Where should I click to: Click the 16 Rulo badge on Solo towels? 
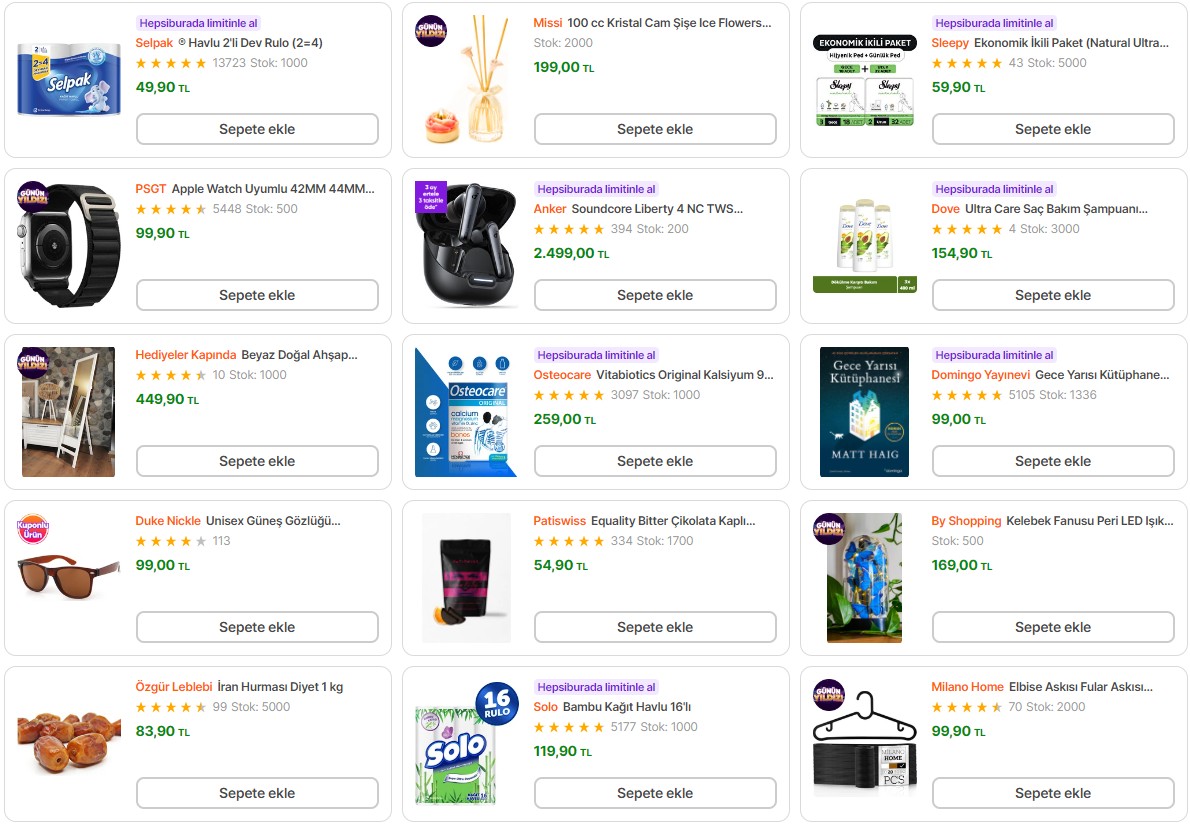click(x=495, y=702)
